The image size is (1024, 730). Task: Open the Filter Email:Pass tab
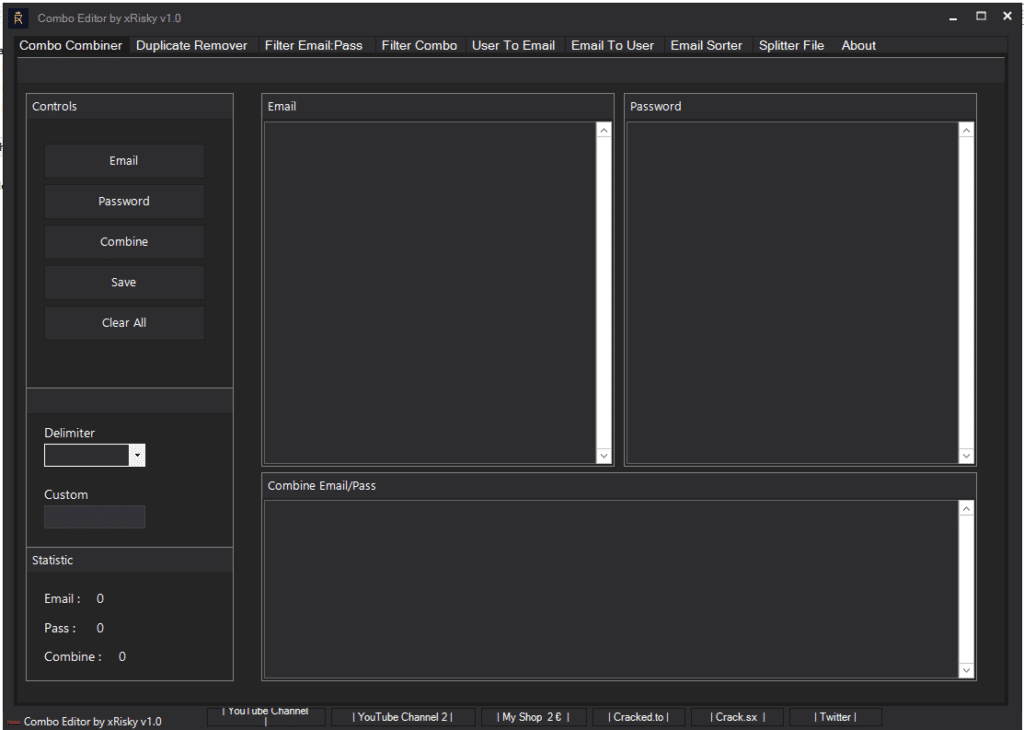pyautogui.click(x=313, y=45)
